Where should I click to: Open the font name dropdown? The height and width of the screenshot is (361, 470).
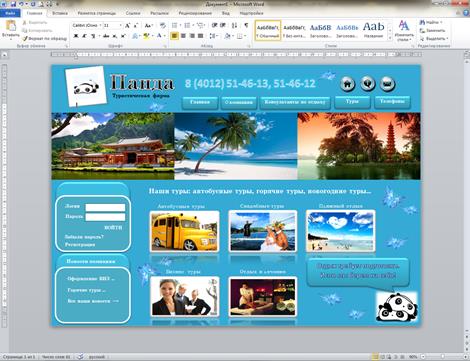(100, 25)
